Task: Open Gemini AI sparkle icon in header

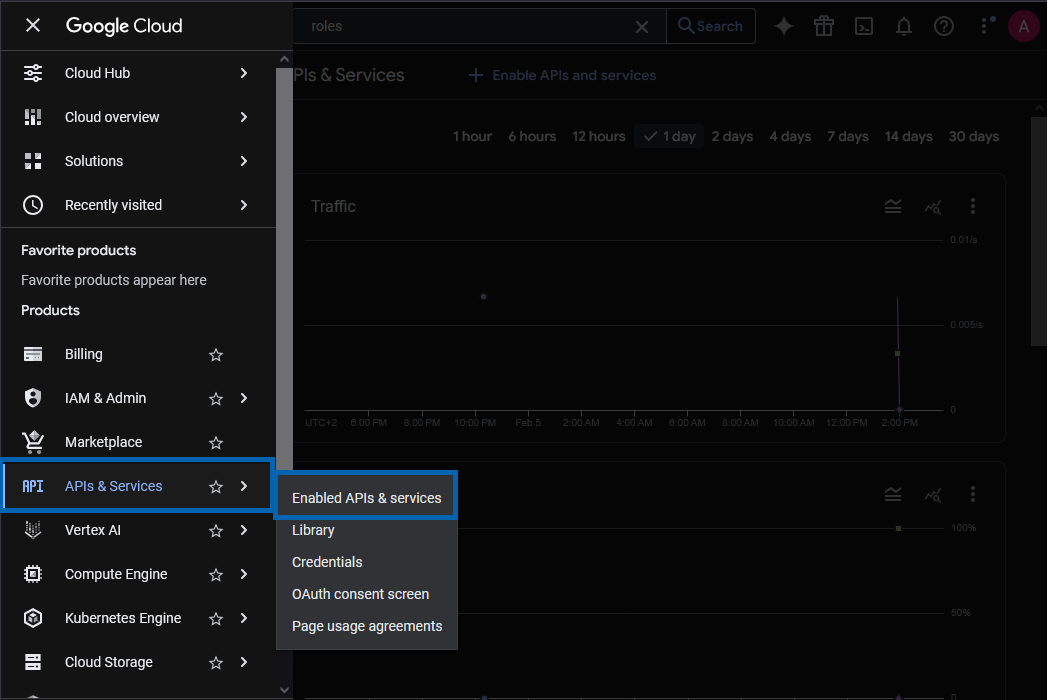Action: coord(784,26)
